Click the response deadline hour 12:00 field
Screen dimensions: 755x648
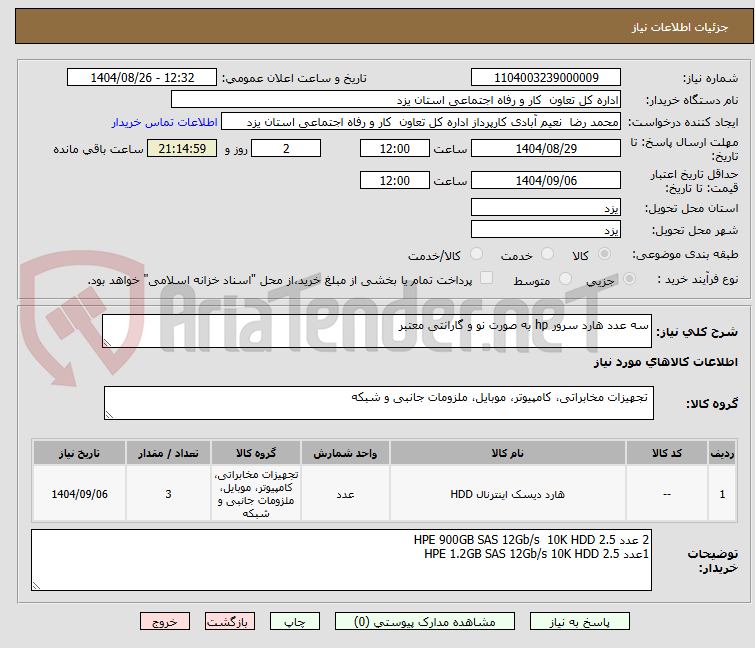[395, 148]
